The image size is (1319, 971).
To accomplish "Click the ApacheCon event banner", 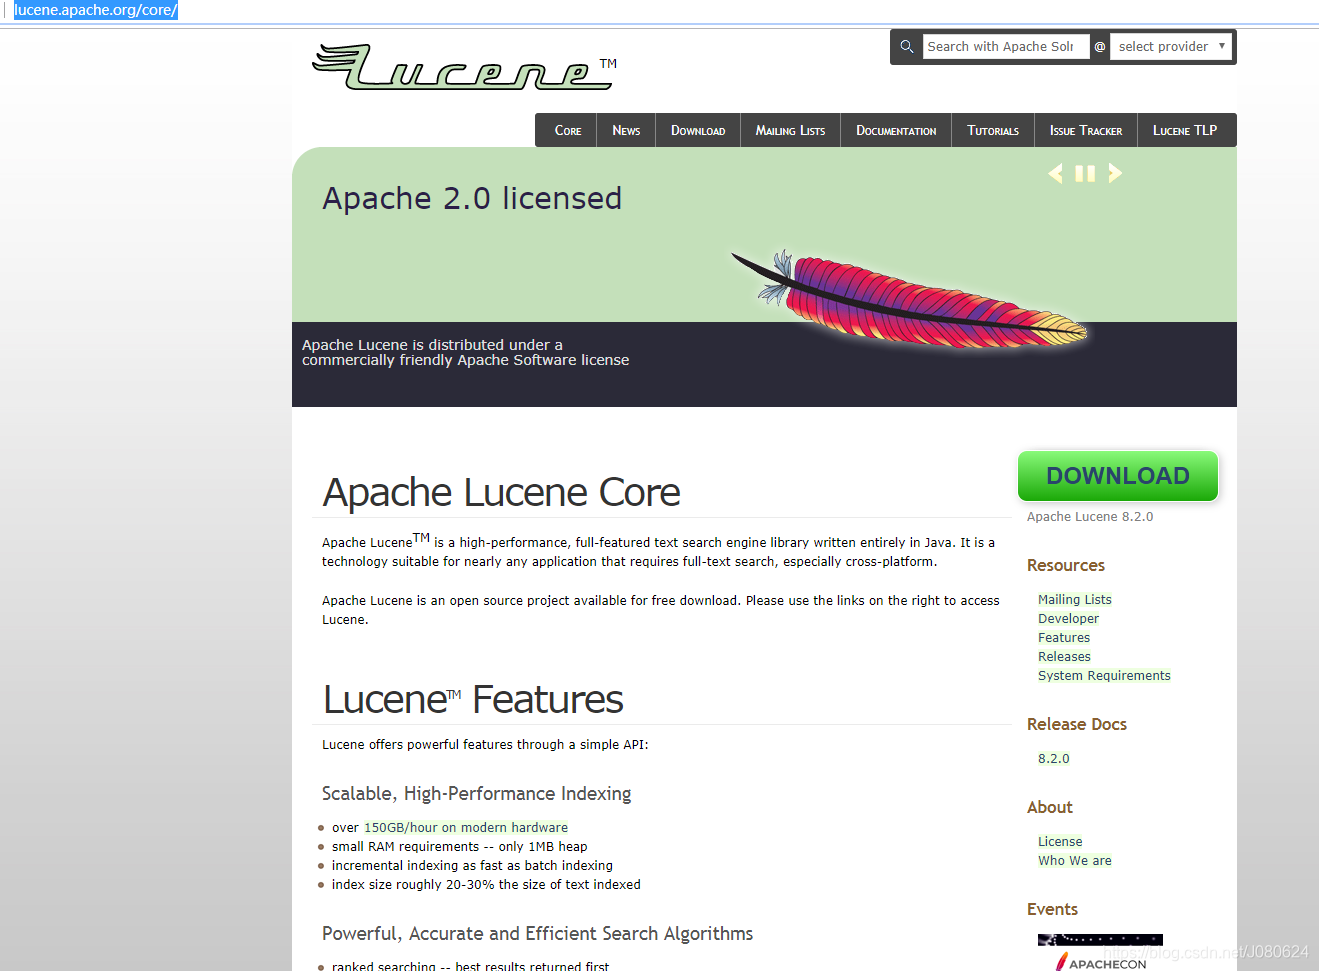I will coord(1100,952).
